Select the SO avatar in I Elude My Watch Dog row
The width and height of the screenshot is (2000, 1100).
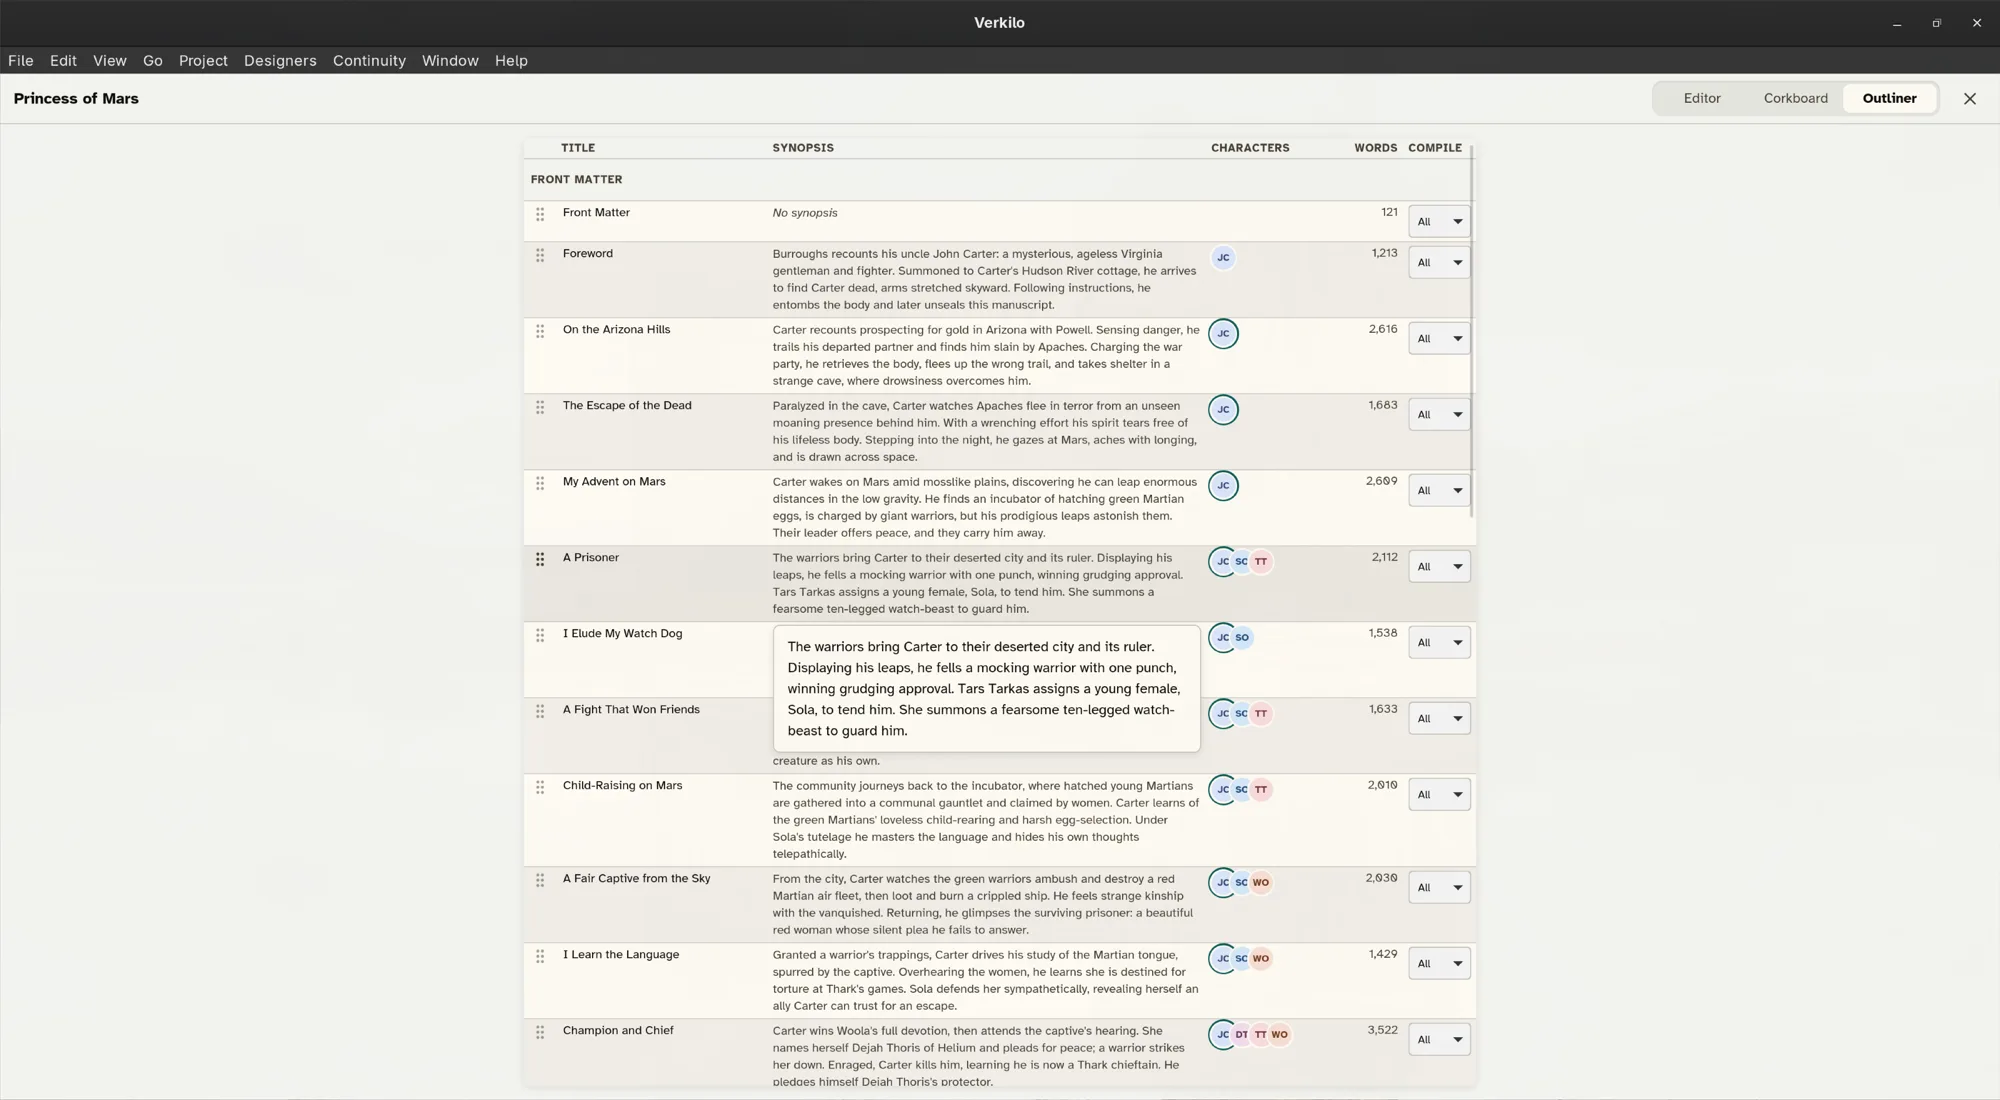[1242, 638]
